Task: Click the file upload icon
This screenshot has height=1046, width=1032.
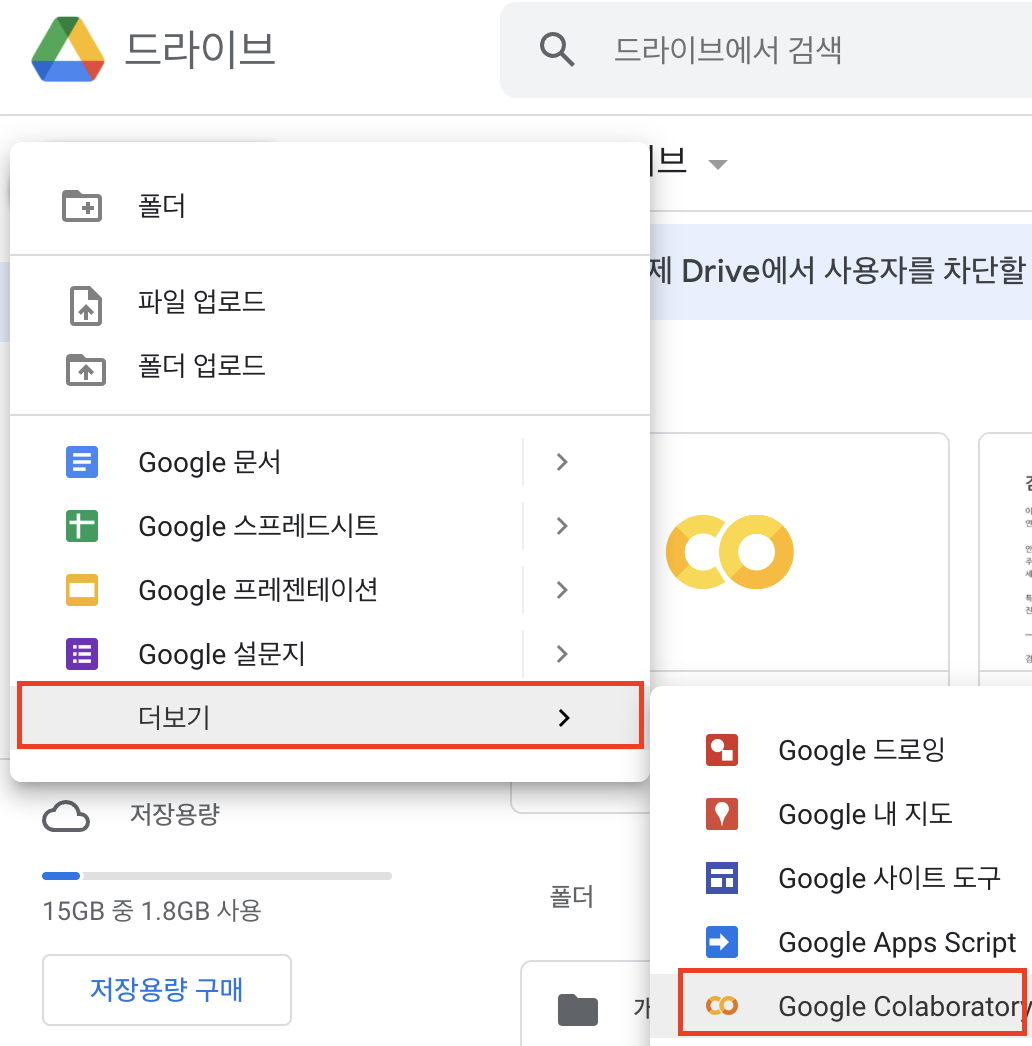Action: point(86,305)
